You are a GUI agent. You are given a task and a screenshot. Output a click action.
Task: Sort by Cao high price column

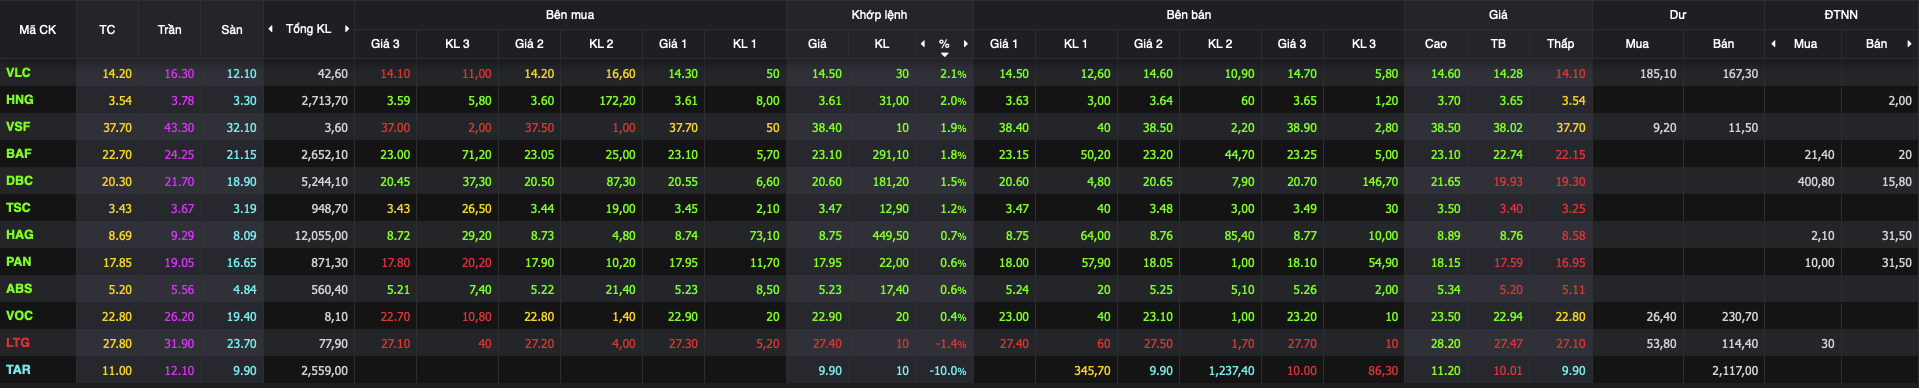(x=1435, y=44)
